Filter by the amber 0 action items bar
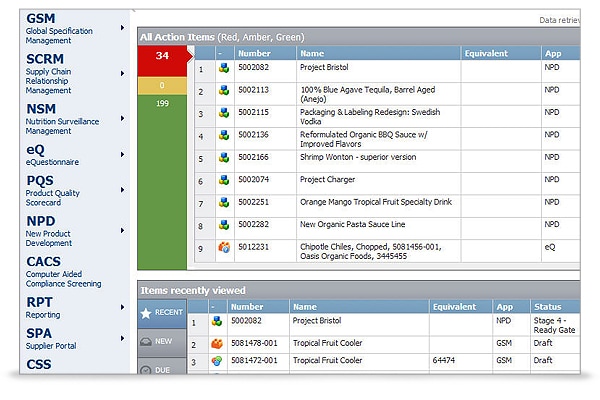This screenshot has height=400, width=600. (161, 86)
